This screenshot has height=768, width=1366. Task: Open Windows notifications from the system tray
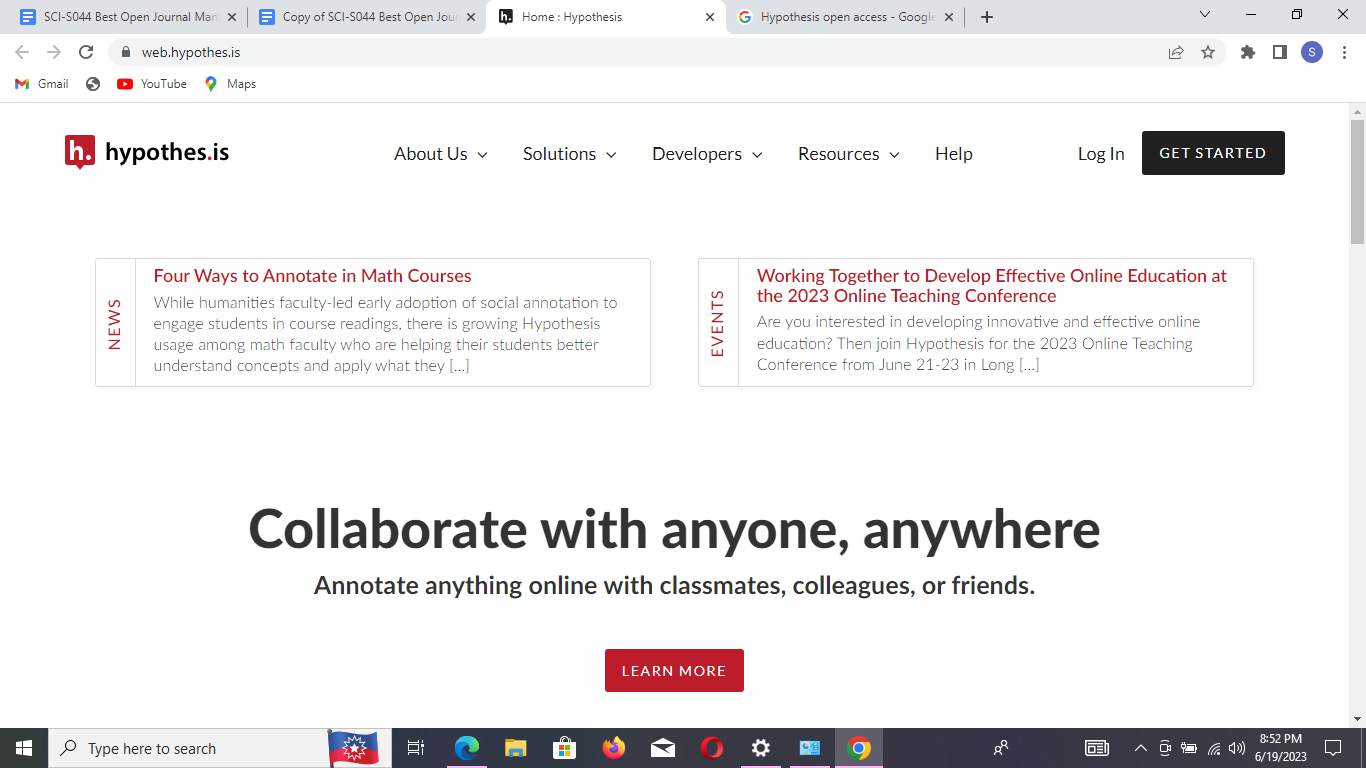1333,747
